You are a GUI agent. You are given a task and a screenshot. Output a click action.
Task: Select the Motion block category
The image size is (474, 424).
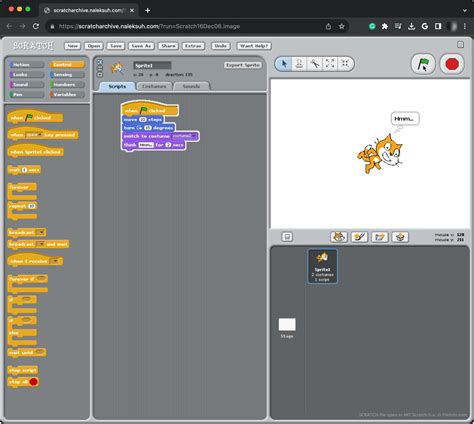click(x=27, y=65)
